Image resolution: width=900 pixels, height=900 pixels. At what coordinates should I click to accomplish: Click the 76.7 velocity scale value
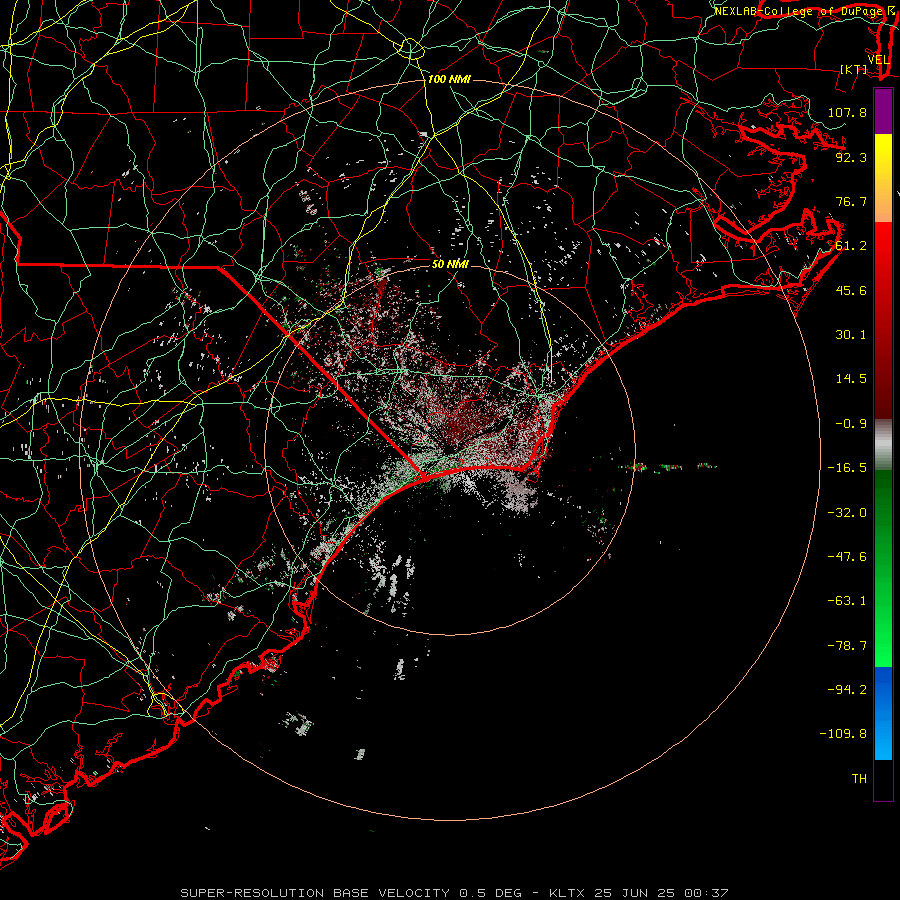pos(851,201)
